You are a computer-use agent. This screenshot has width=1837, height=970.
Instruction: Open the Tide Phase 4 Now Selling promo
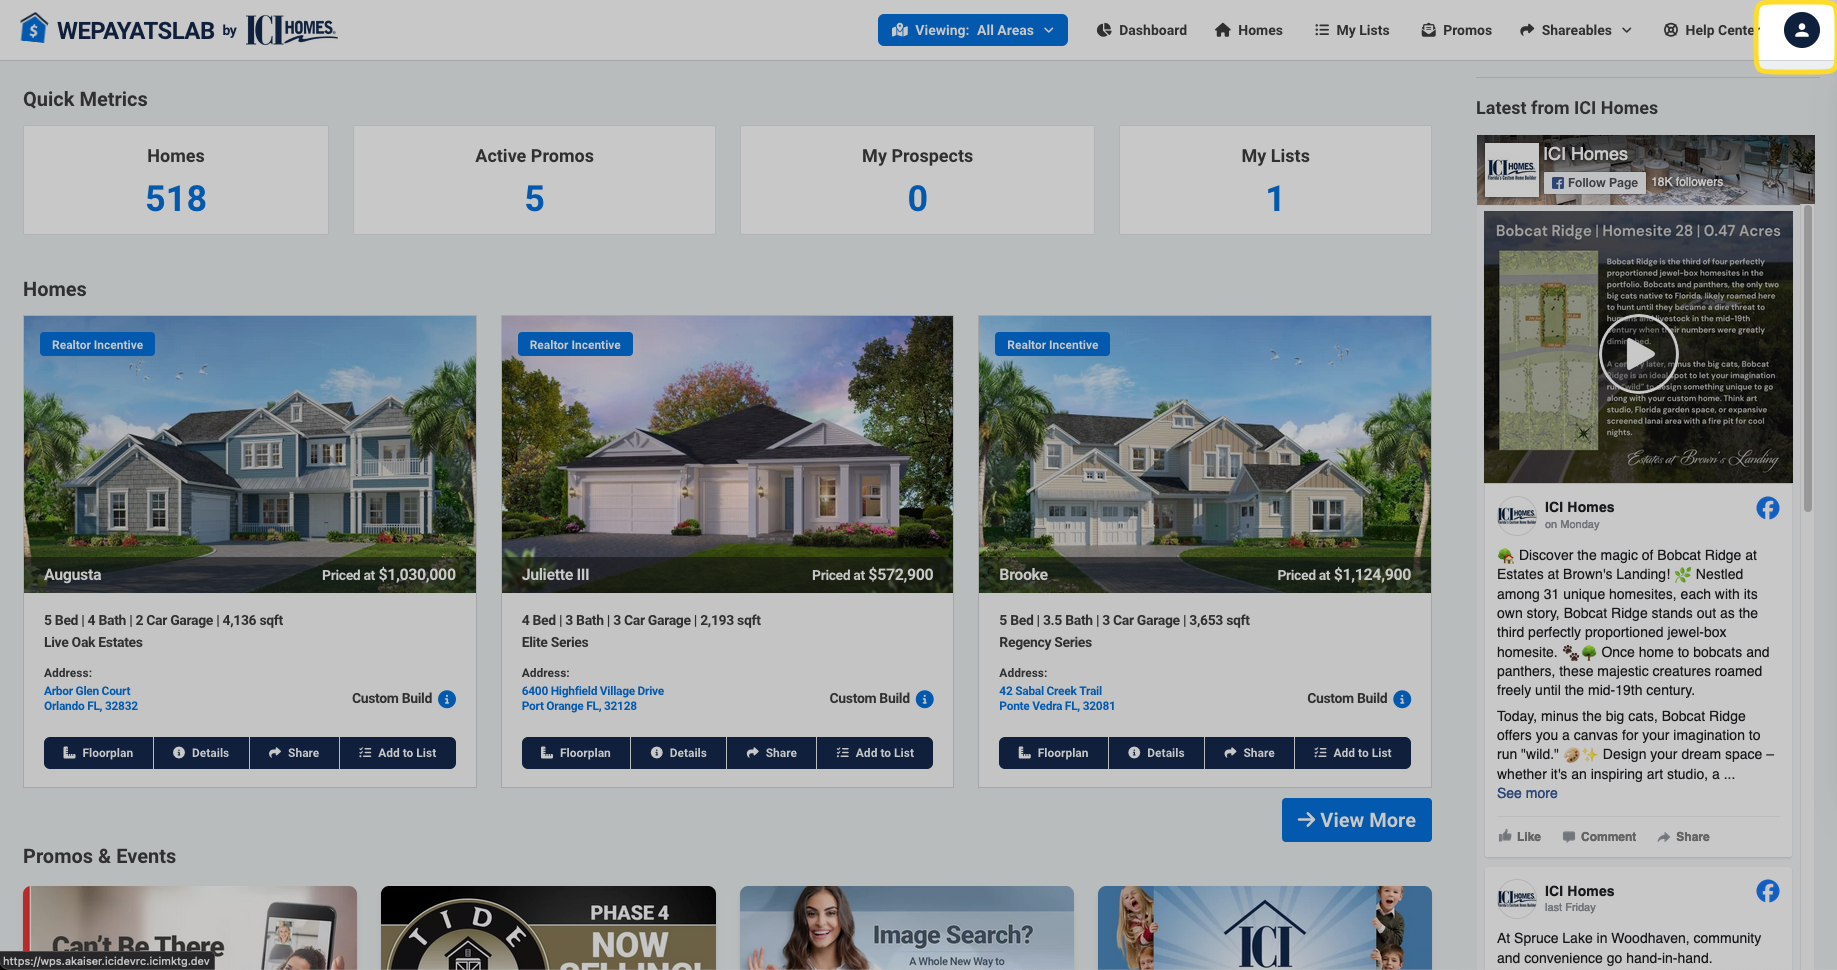[x=548, y=928]
